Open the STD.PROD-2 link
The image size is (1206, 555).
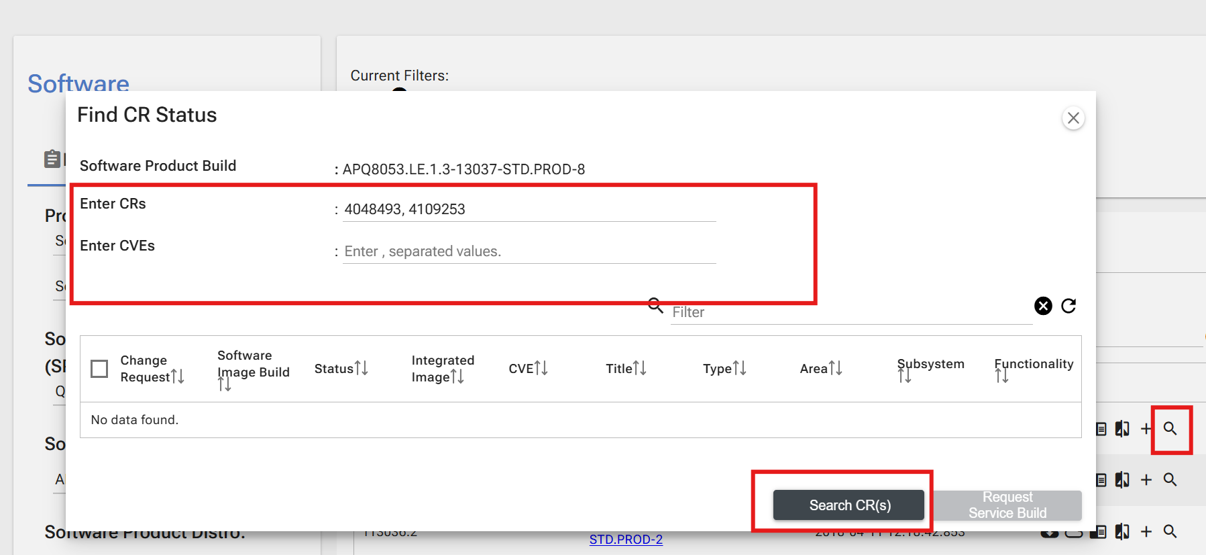(x=626, y=540)
